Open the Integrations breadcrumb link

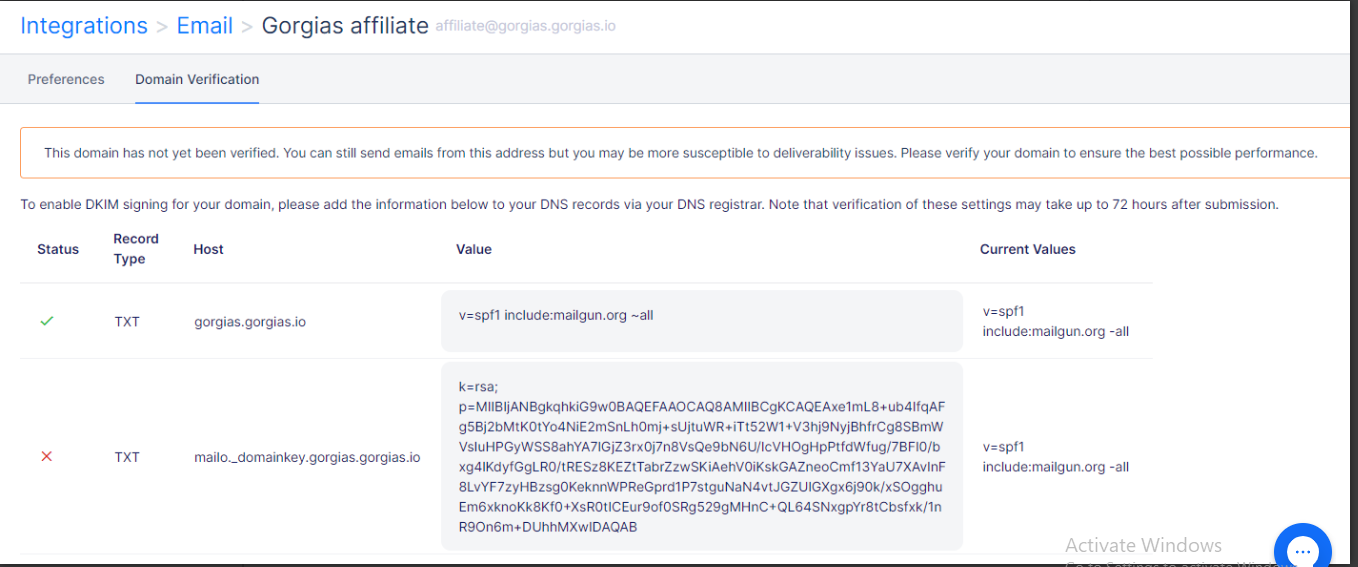click(x=84, y=26)
